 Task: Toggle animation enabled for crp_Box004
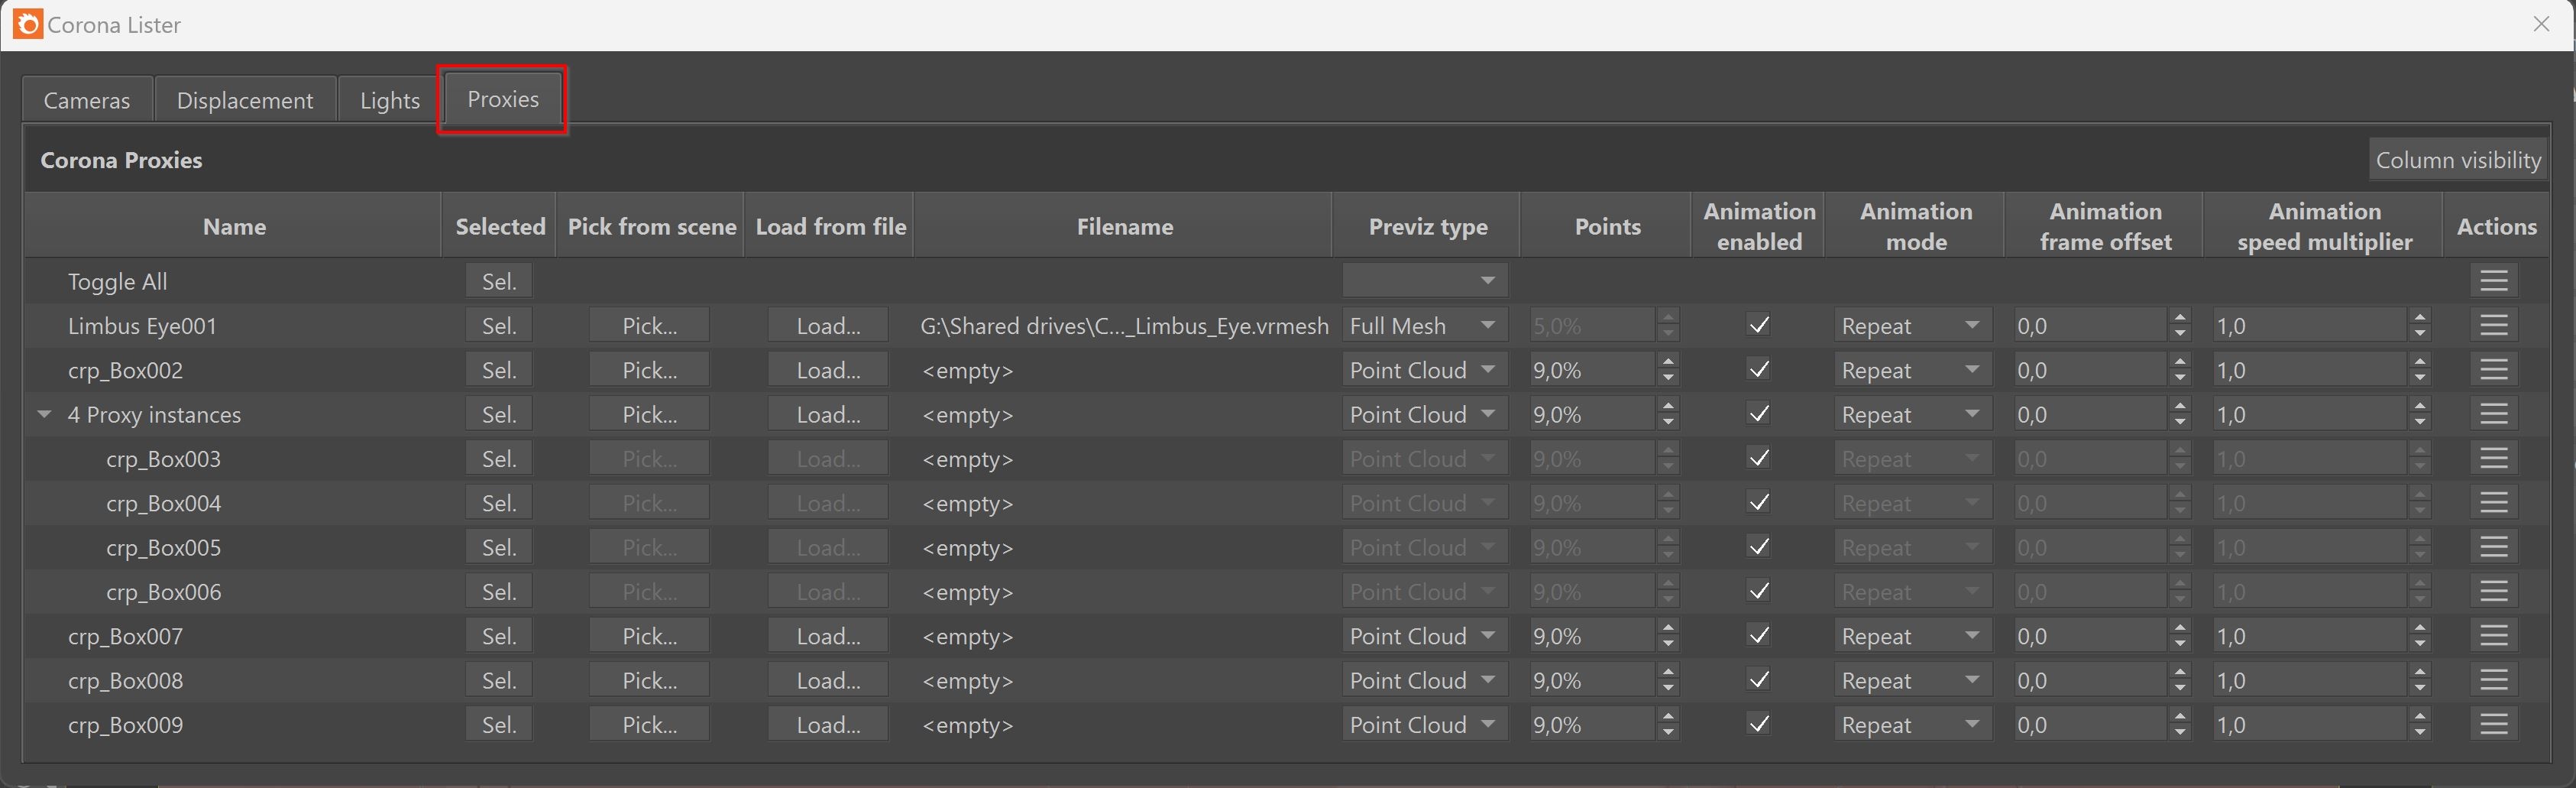(x=1758, y=503)
